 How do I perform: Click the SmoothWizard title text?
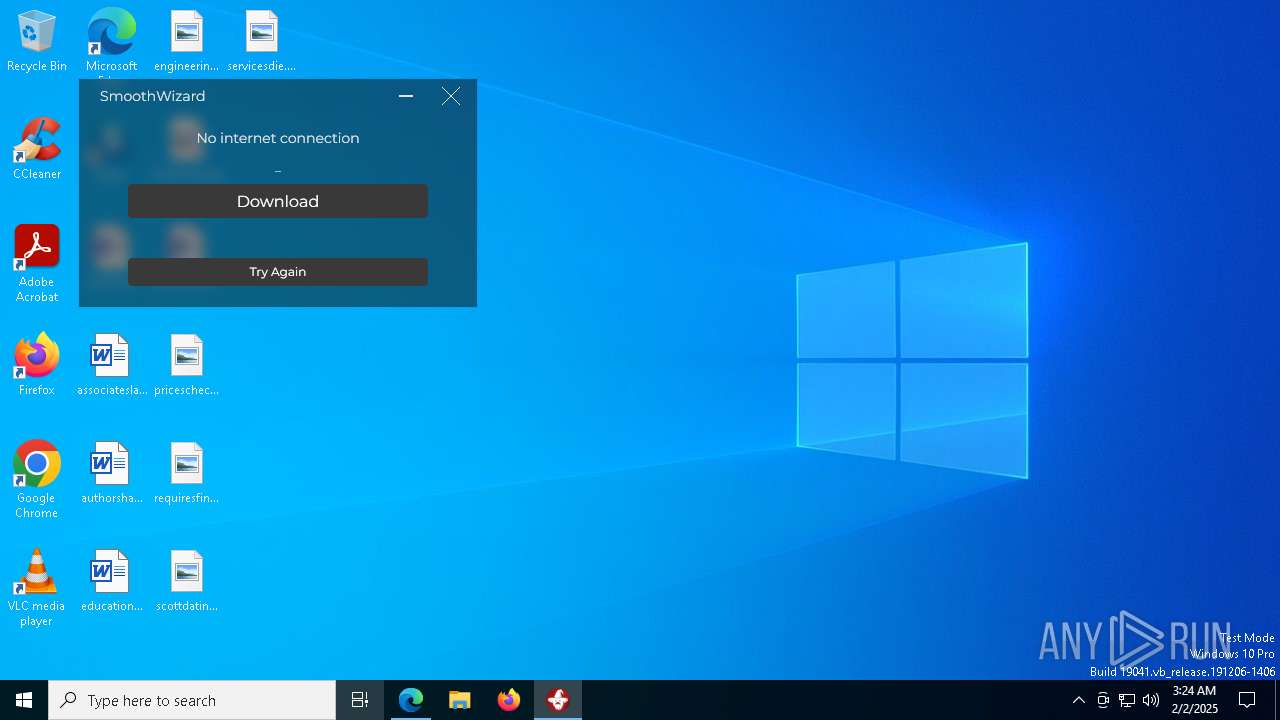pyautogui.click(x=152, y=96)
